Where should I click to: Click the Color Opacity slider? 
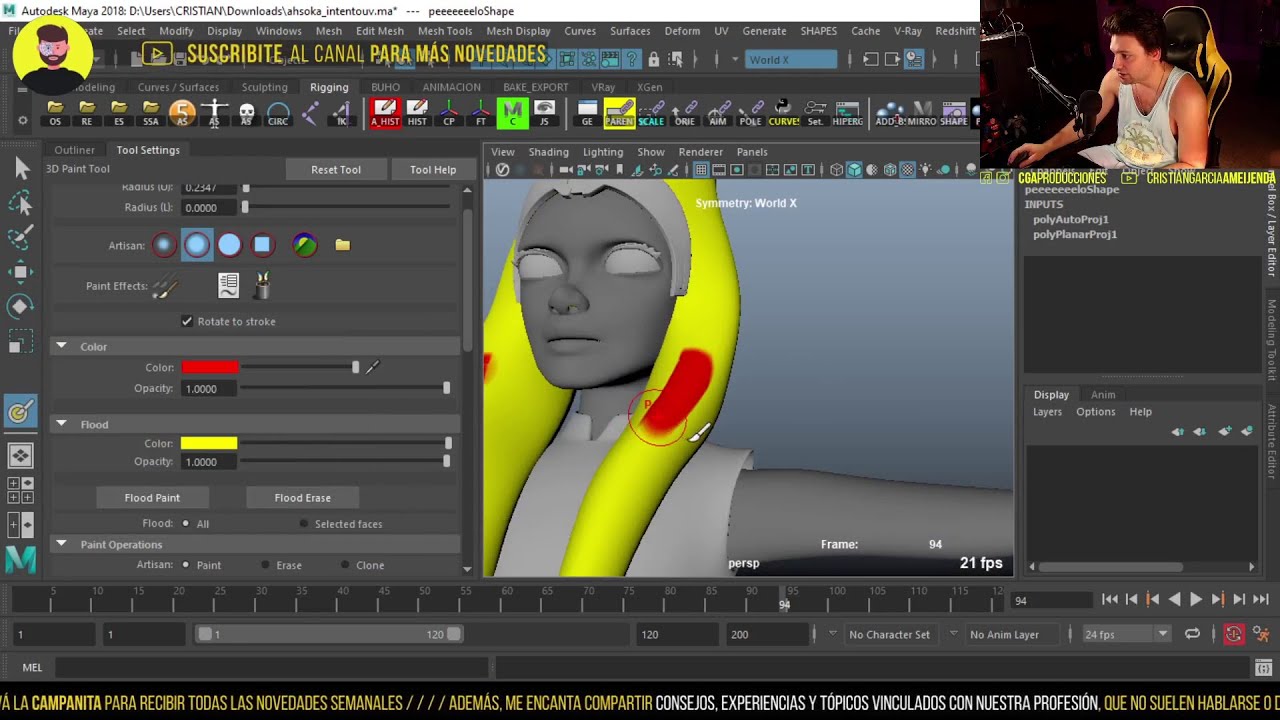[x=344, y=388]
